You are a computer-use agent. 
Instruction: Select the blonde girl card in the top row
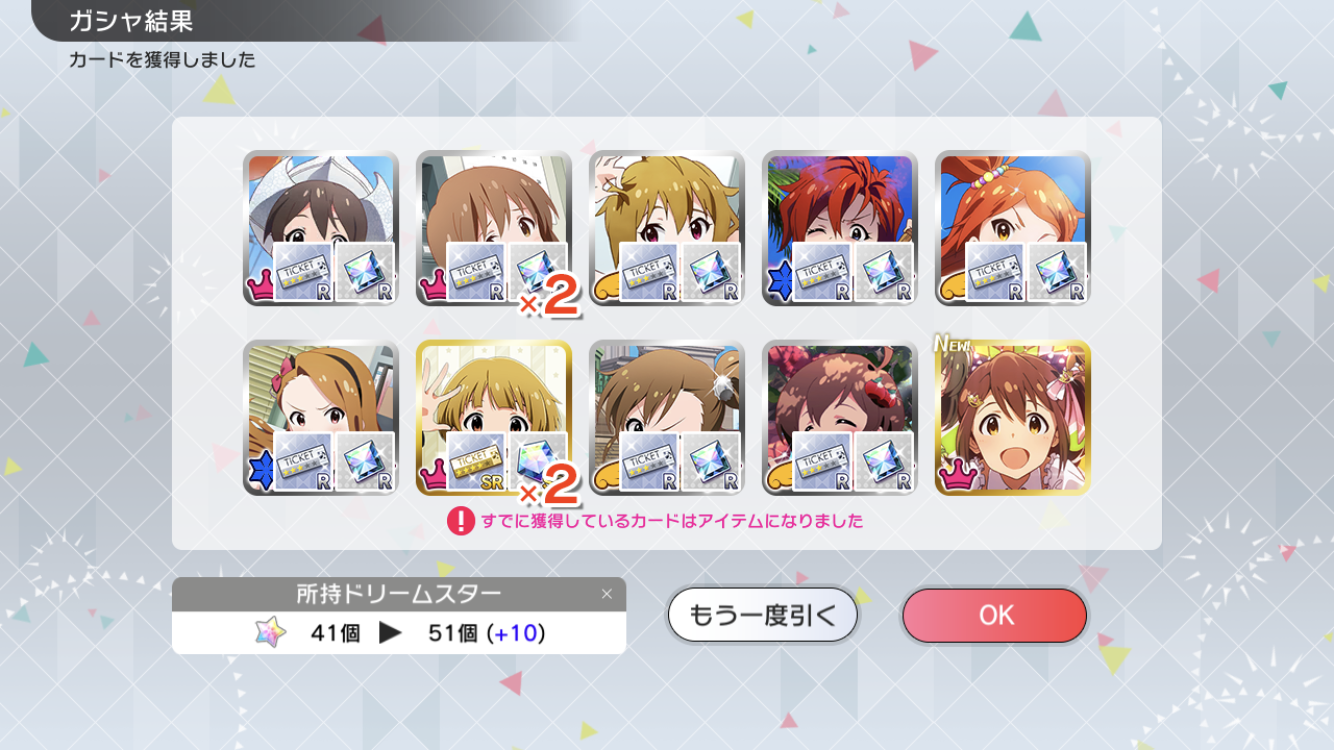667,228
